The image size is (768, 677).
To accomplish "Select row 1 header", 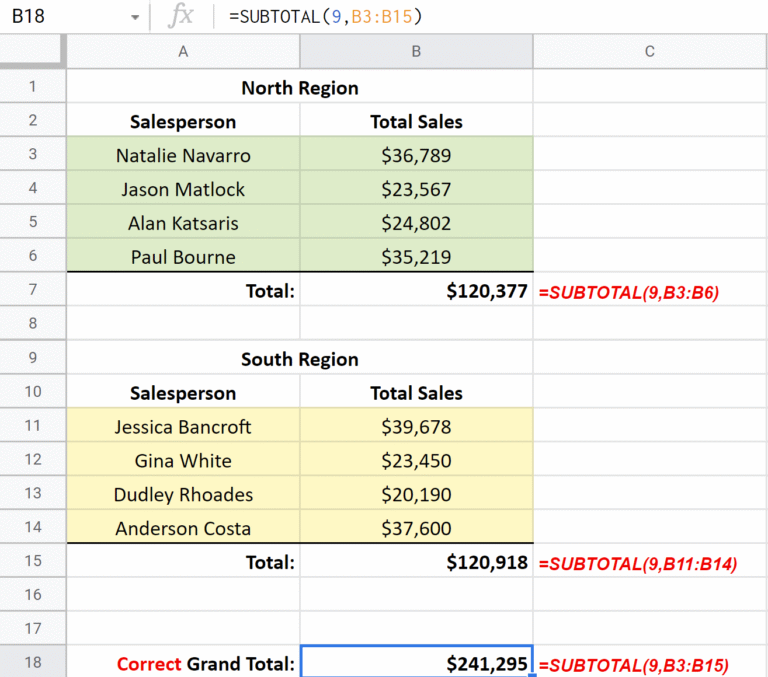I will [32, 86].
